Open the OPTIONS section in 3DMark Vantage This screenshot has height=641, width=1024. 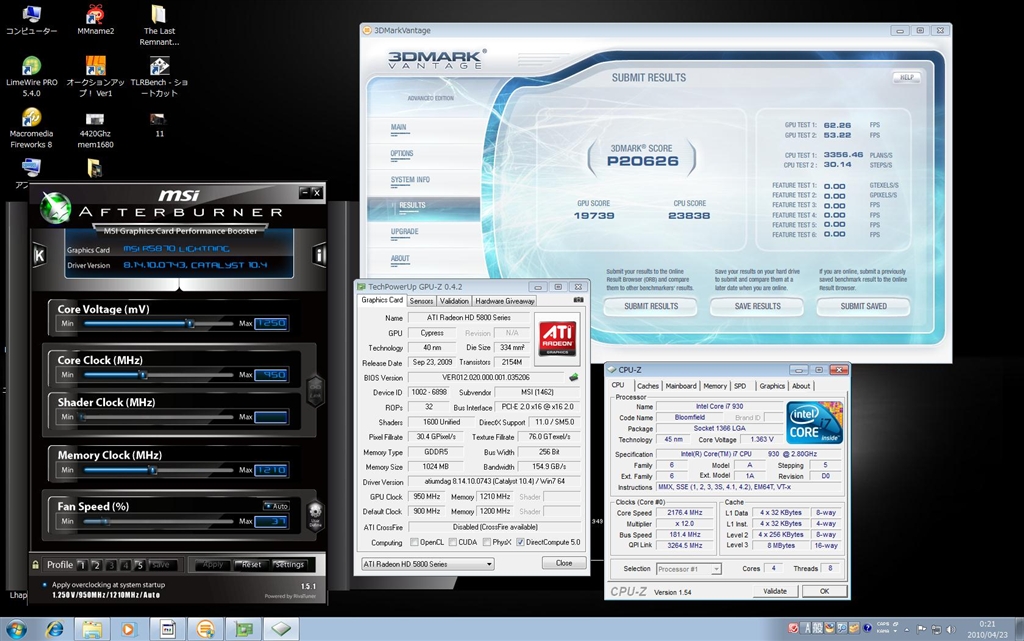tap(402, 153)
